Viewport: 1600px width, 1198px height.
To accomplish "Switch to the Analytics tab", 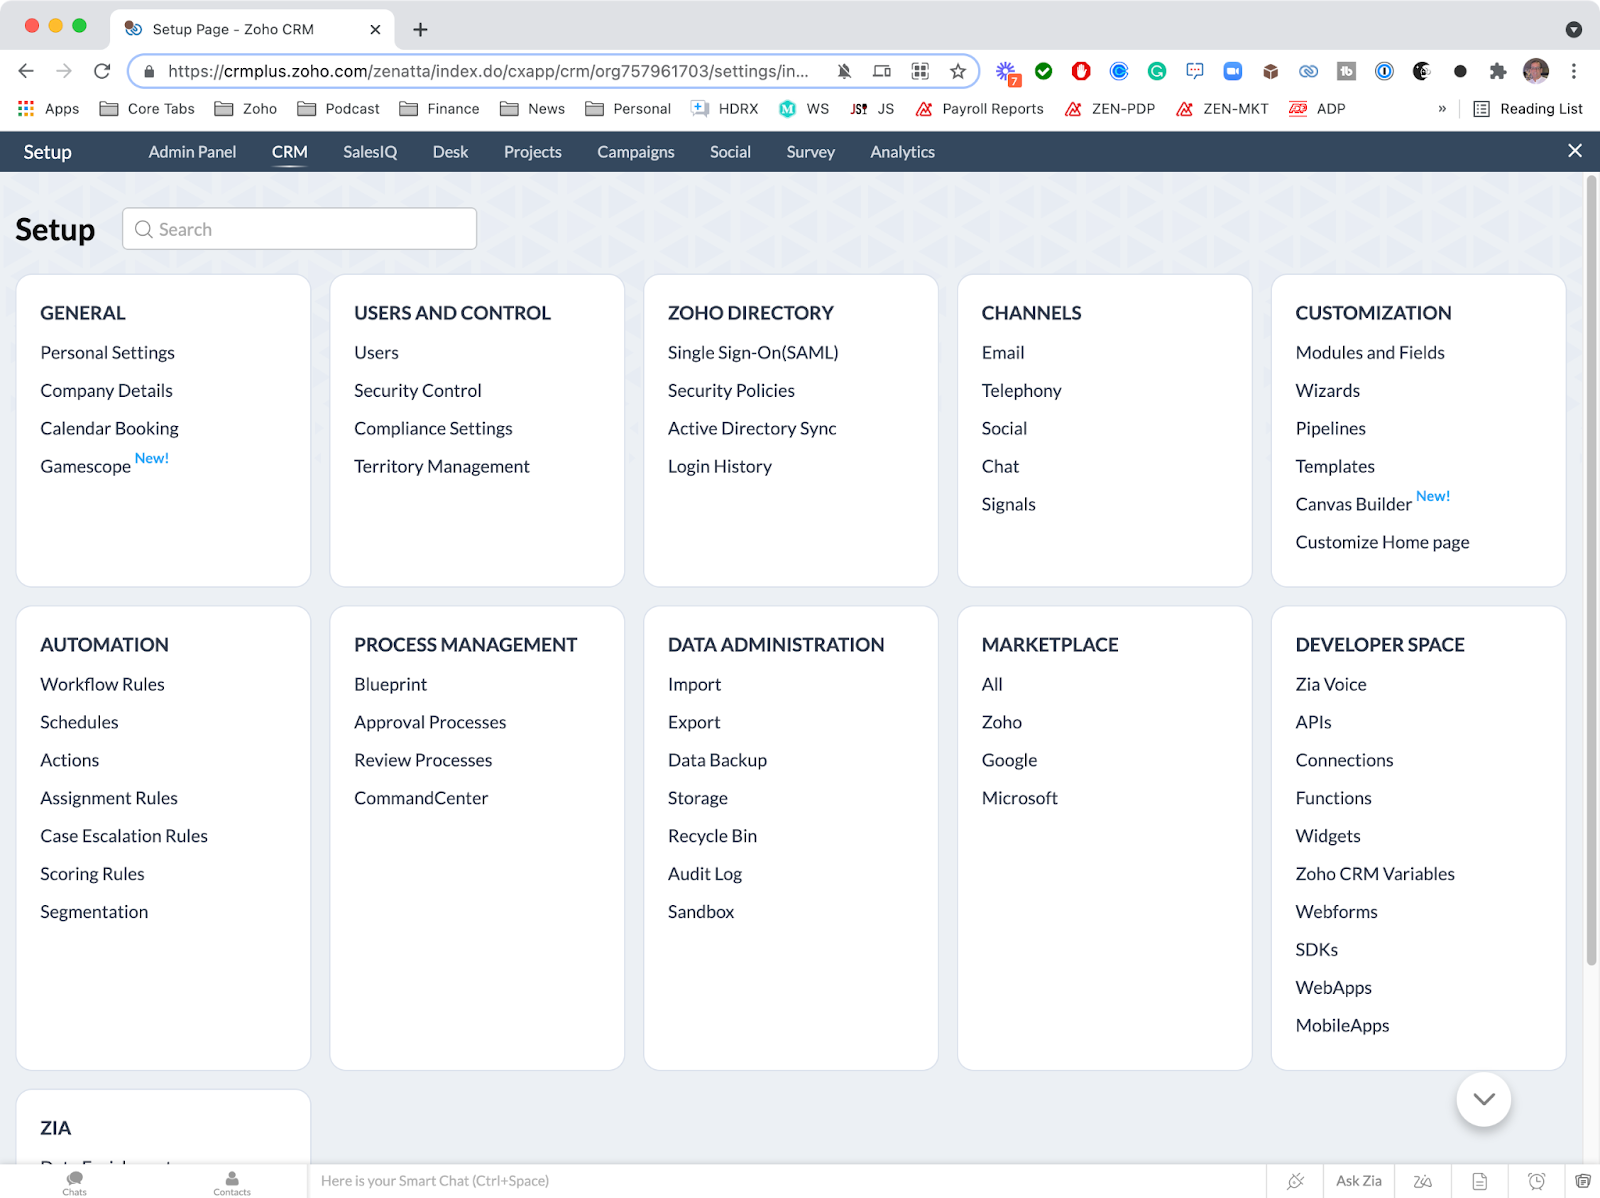I will pos(903,152).
